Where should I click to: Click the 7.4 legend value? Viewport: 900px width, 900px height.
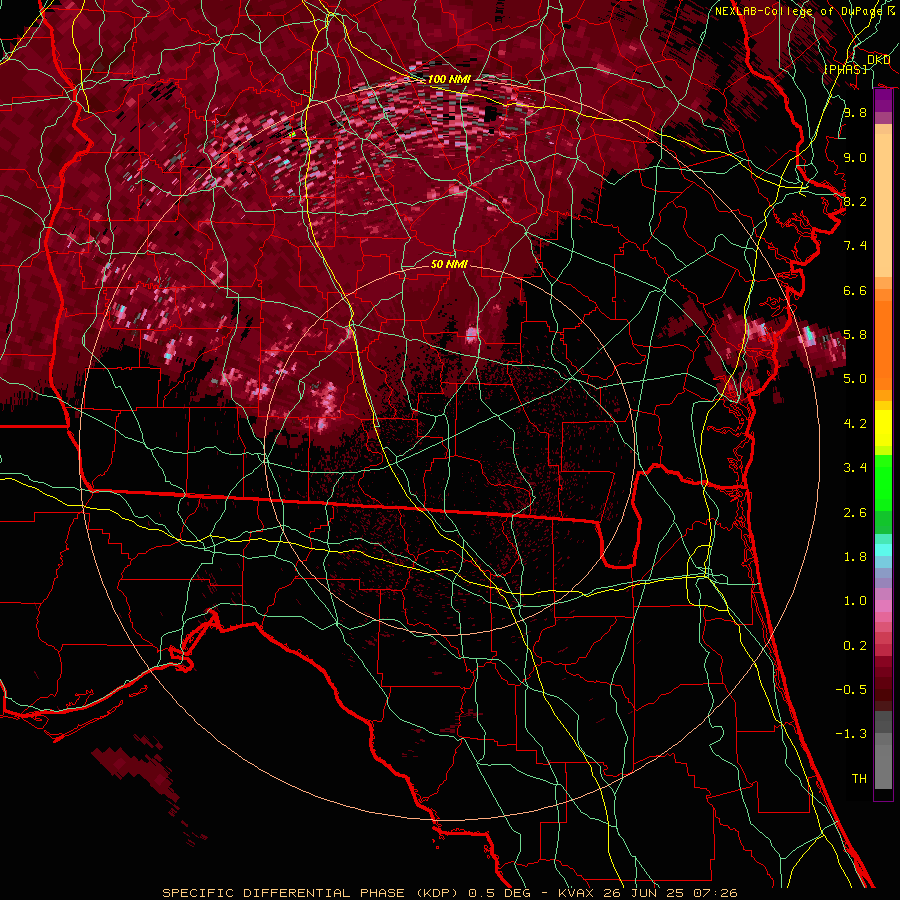[855, 246]
